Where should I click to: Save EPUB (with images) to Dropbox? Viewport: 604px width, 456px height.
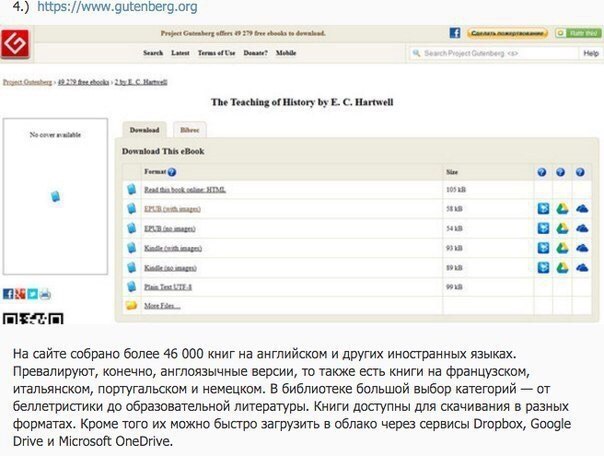543,208
